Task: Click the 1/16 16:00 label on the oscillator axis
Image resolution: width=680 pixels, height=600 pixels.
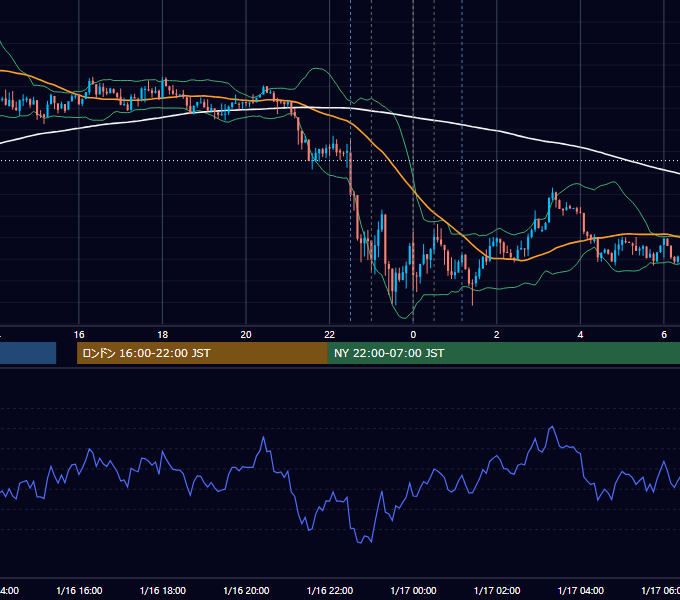Action: pyautogui.click(x=79, y=591)
